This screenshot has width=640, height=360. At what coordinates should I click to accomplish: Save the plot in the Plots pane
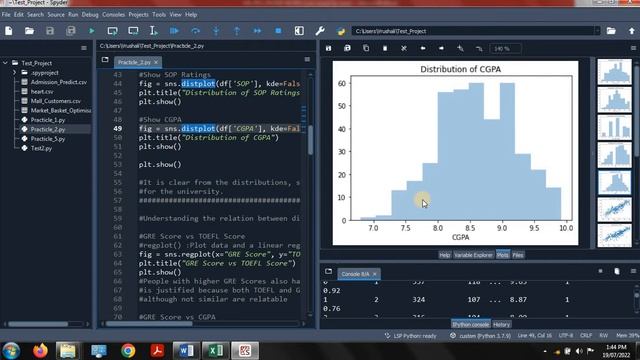point(329,48)
